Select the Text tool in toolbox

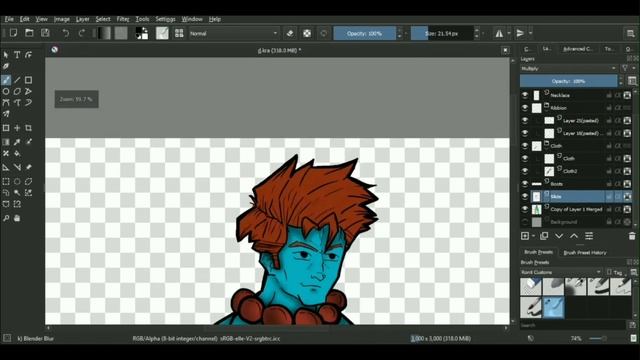pyautogui.click(x=17, y=55)
